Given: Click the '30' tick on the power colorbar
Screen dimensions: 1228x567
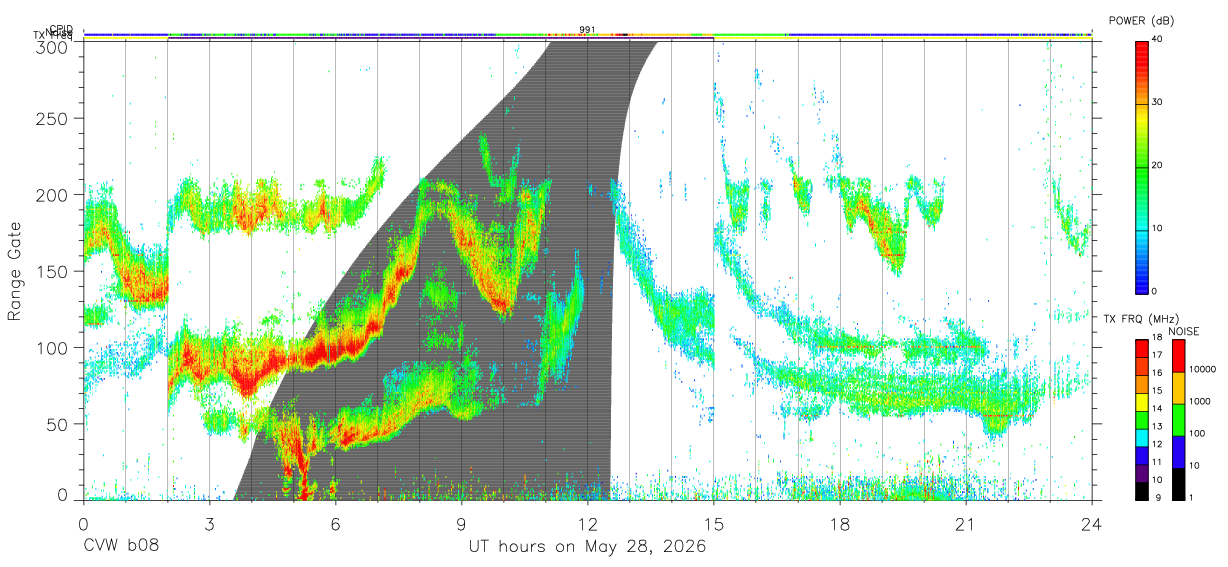Looking at the screenshot, I should click(x=1158, y=102).
